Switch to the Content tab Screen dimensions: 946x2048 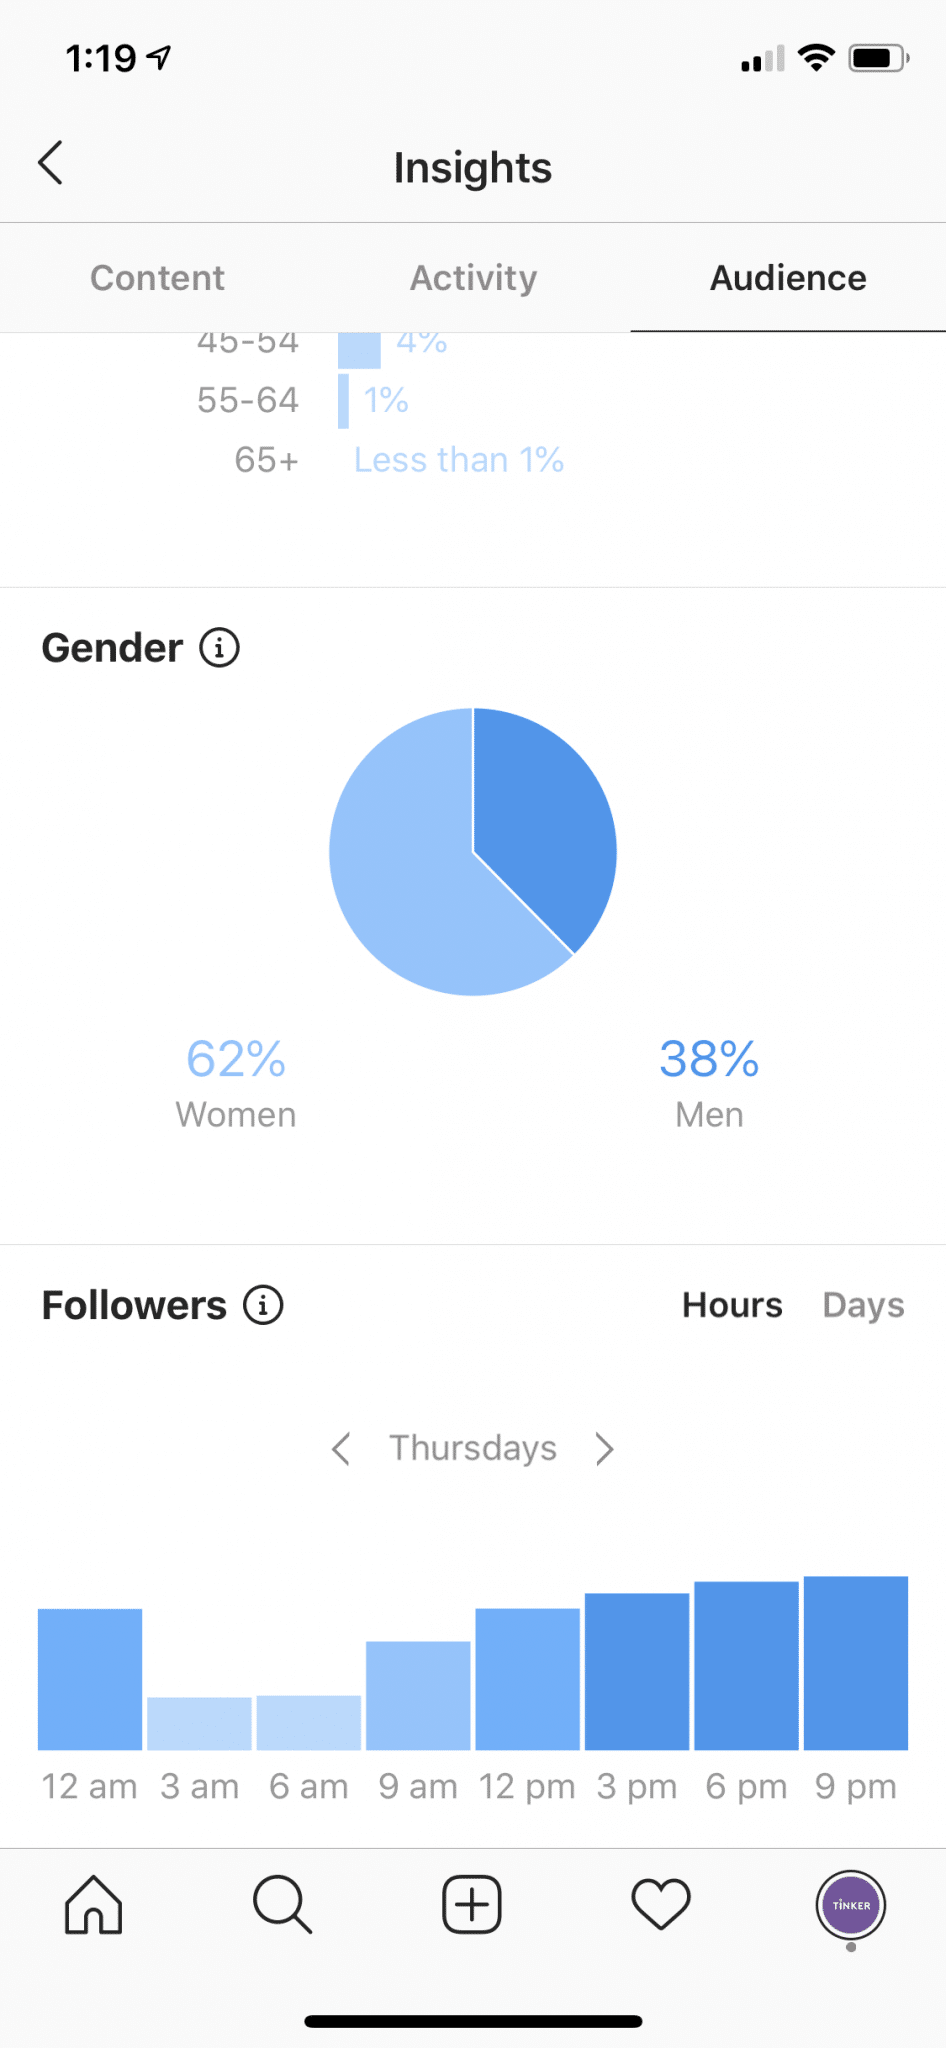coord(157,278)
